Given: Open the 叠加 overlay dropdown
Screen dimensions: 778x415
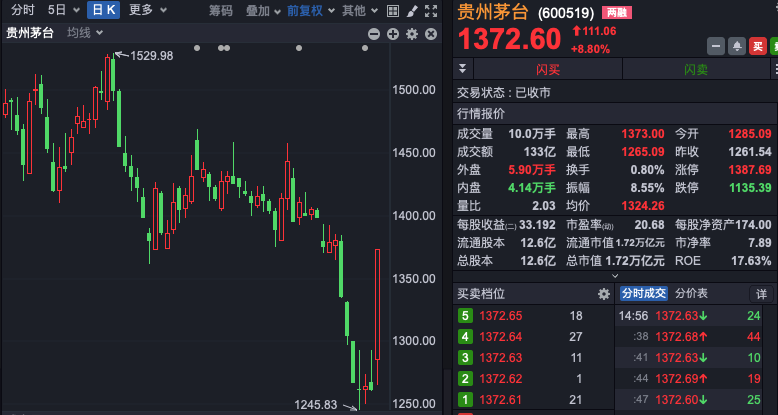Looking at the screenshot, I should click(x=263, y=10).
